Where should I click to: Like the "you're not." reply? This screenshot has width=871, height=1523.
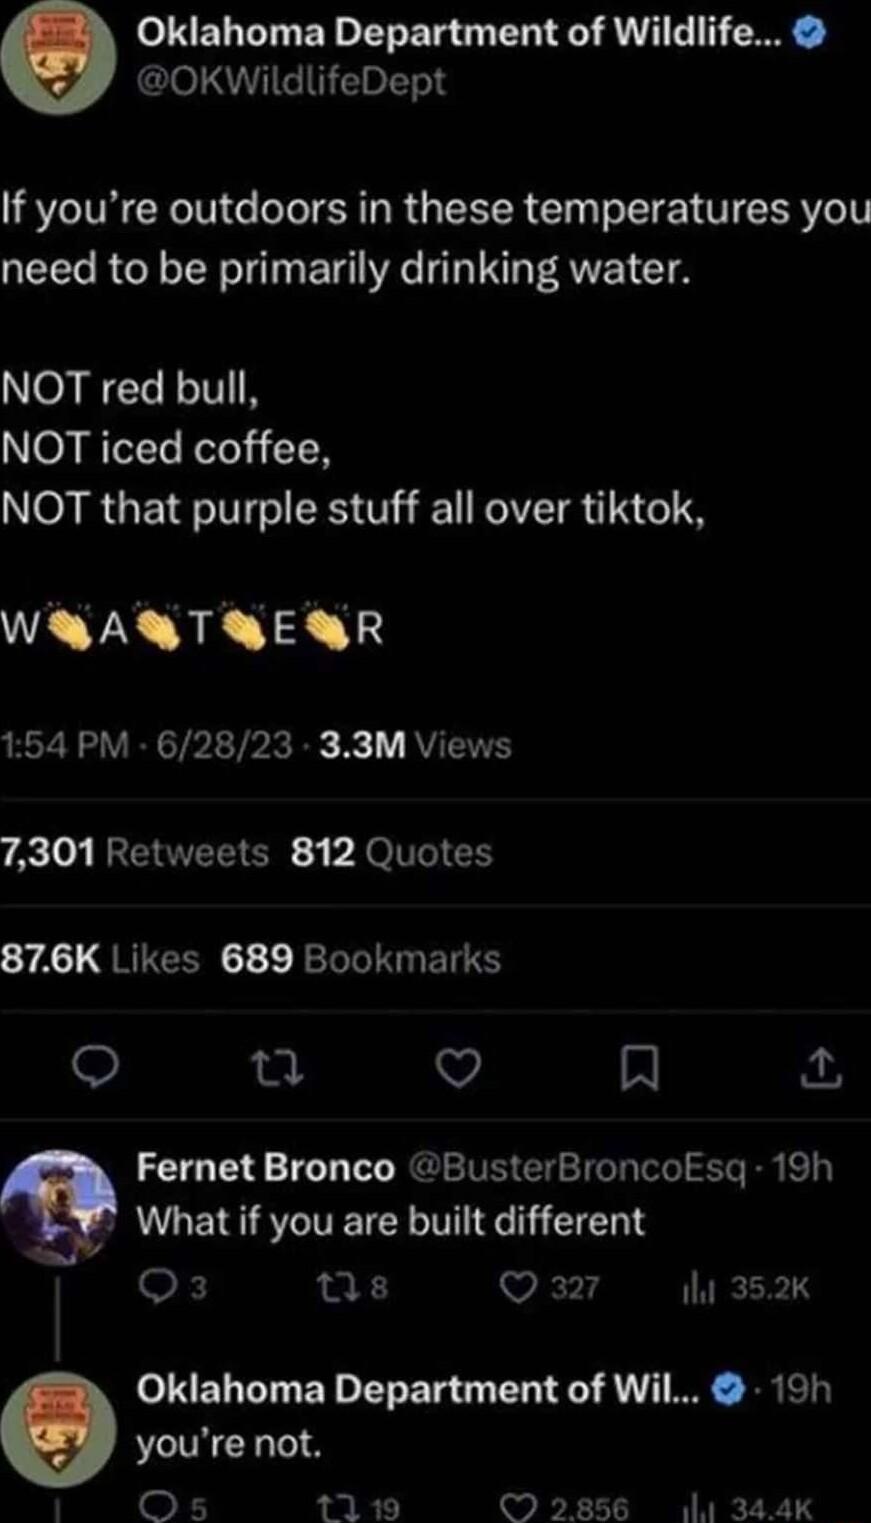coord(518,1507)
